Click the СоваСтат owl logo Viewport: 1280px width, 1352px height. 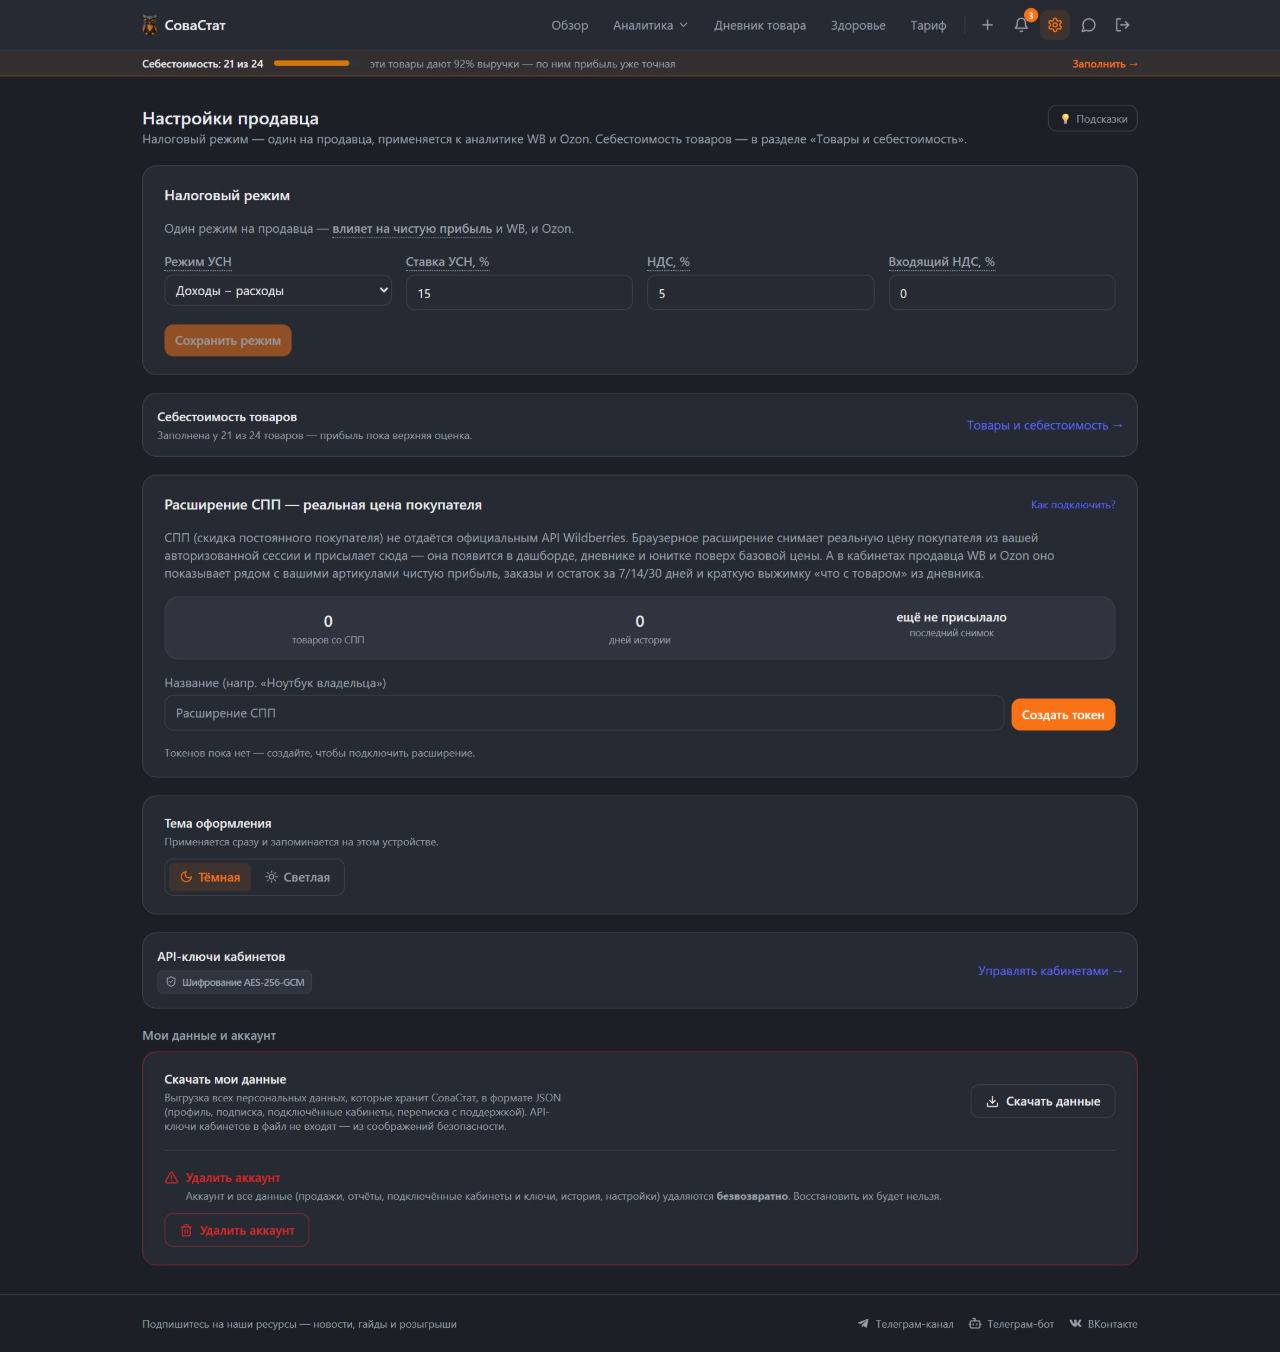click(x=150, y=25)
